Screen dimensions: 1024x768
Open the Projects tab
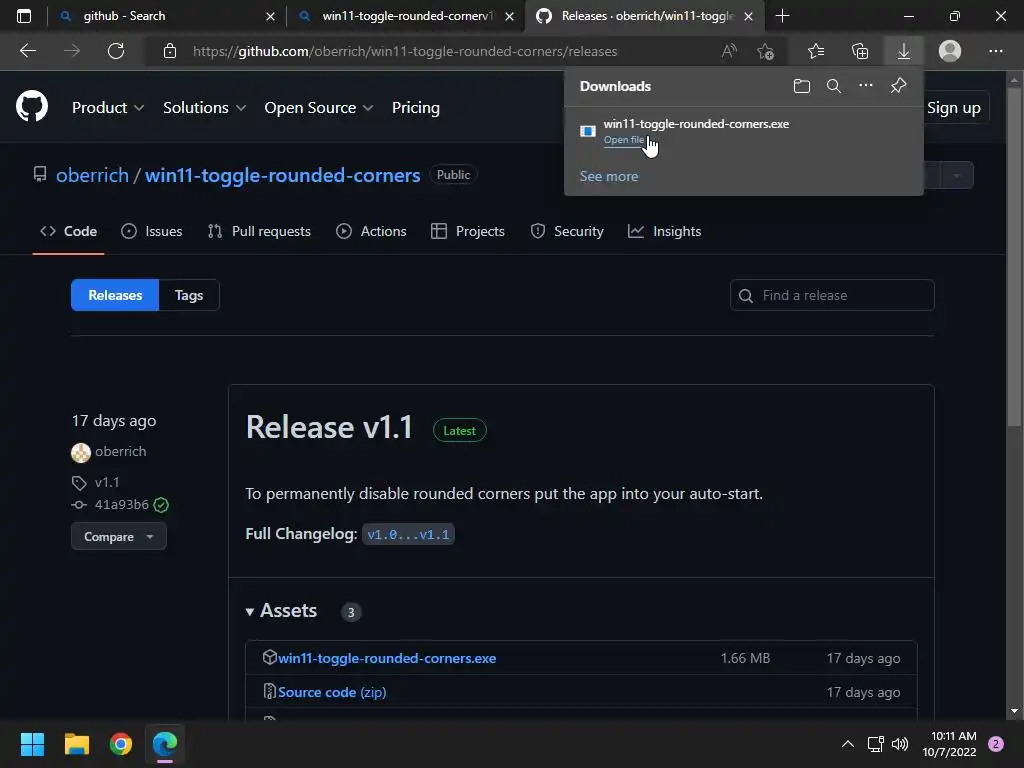pyautogui.click(x=468, y=231)
